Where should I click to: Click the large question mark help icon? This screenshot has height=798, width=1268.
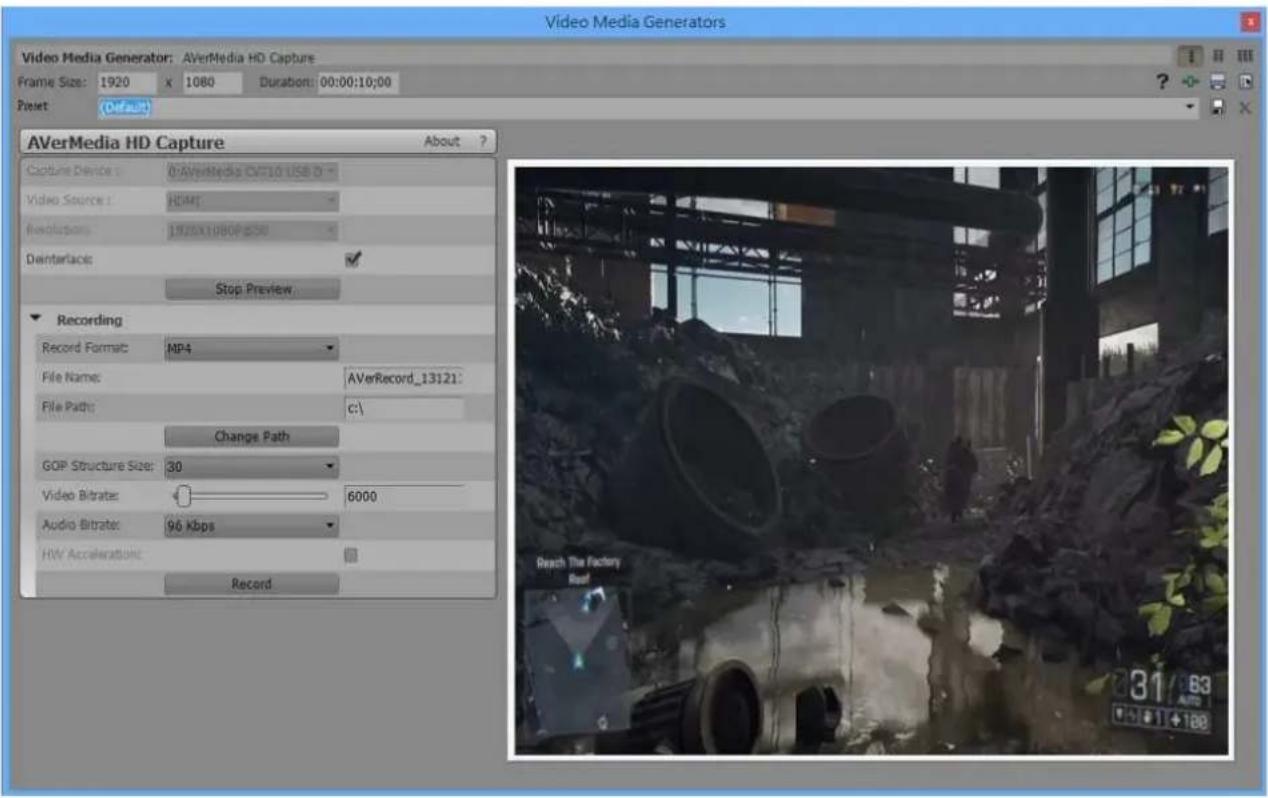tap(1163, 83)
